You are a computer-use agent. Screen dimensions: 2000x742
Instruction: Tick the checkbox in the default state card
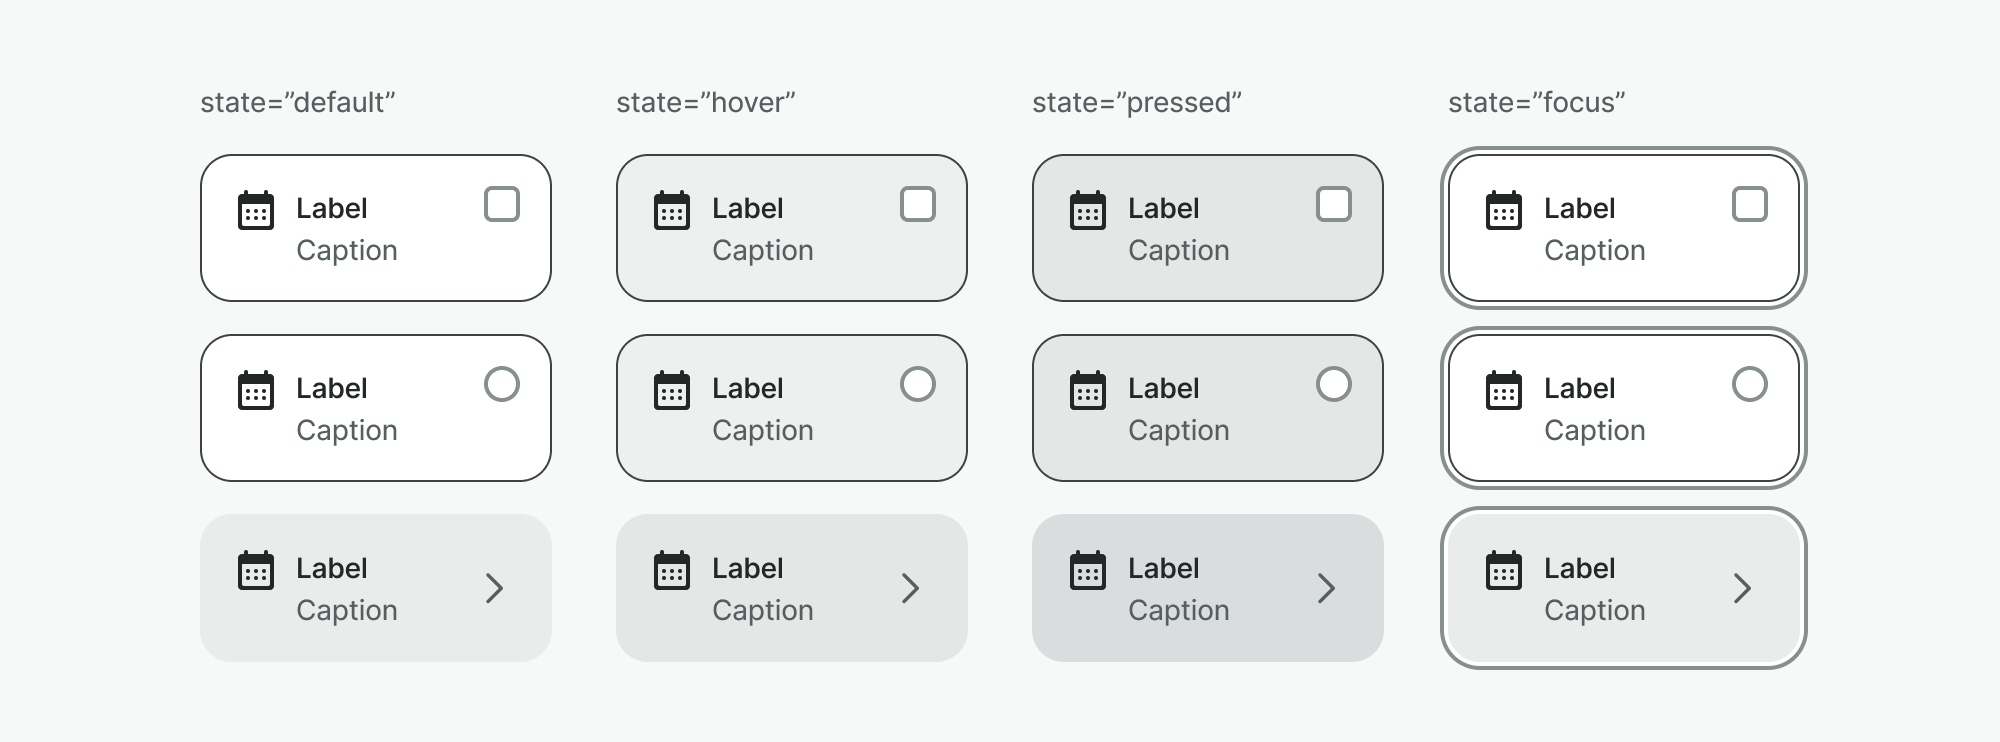(502, 204)
